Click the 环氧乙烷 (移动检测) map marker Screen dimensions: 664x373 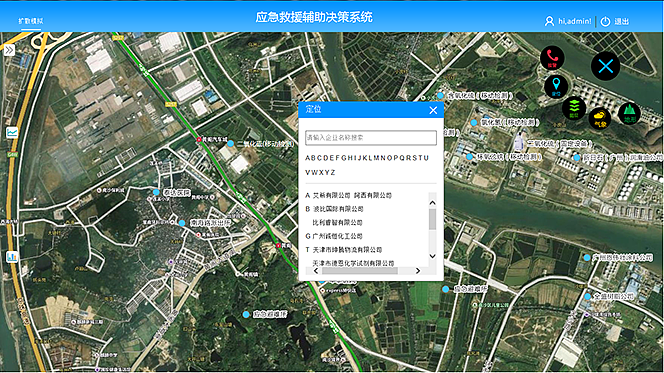(469, 157)
